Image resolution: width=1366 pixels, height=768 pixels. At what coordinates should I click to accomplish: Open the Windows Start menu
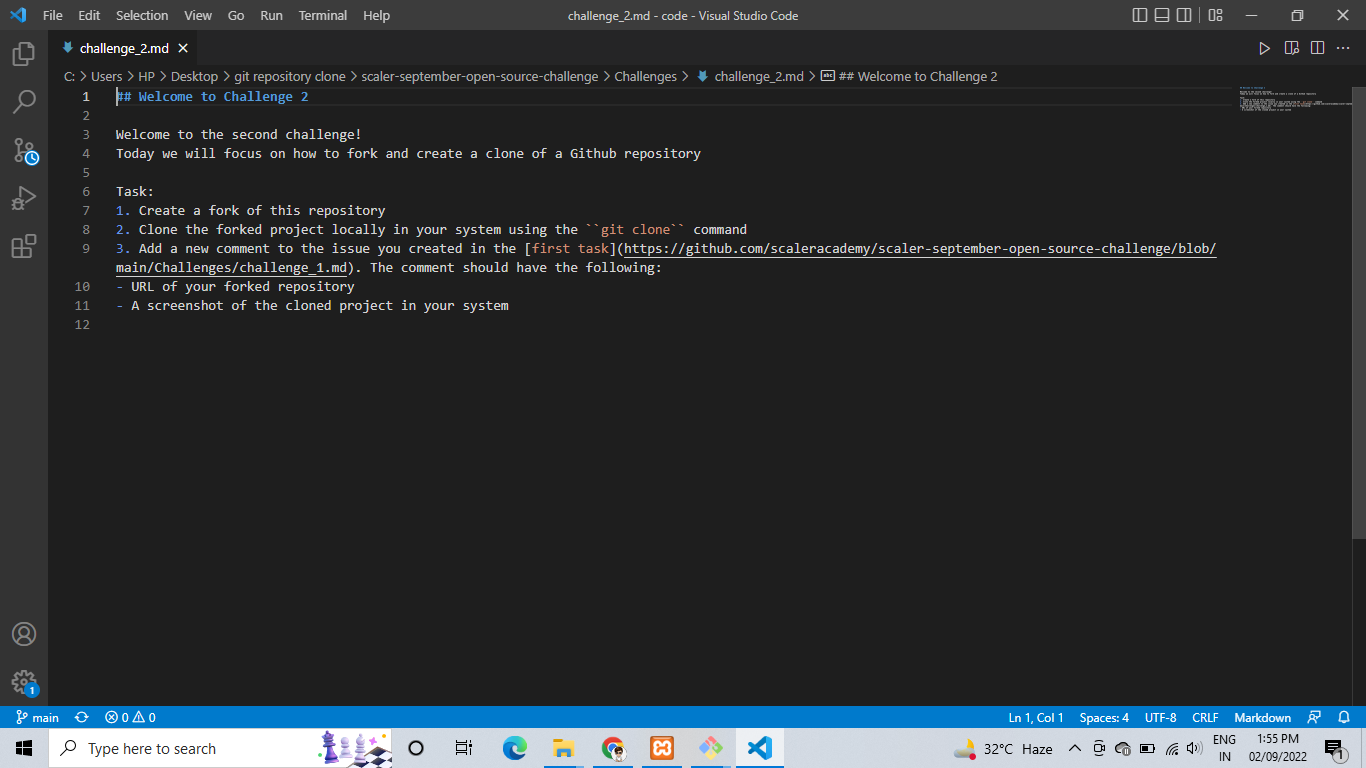pyautogui.click(x=24, y=748)
